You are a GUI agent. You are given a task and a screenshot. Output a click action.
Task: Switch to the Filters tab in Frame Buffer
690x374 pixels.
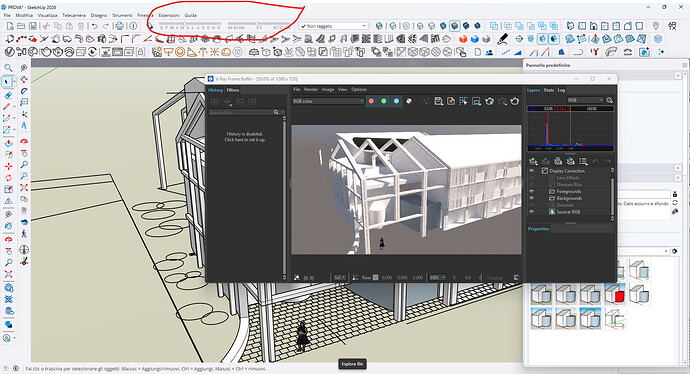click(x=233, y=90)
